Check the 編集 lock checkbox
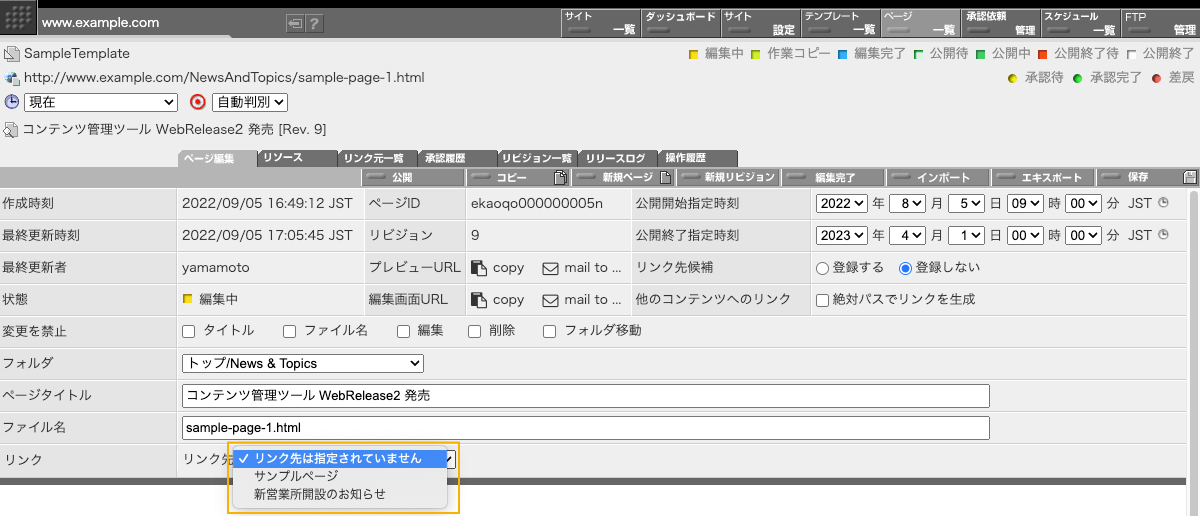The width and height of the screenshot is (1200, 516). (404, 331)
